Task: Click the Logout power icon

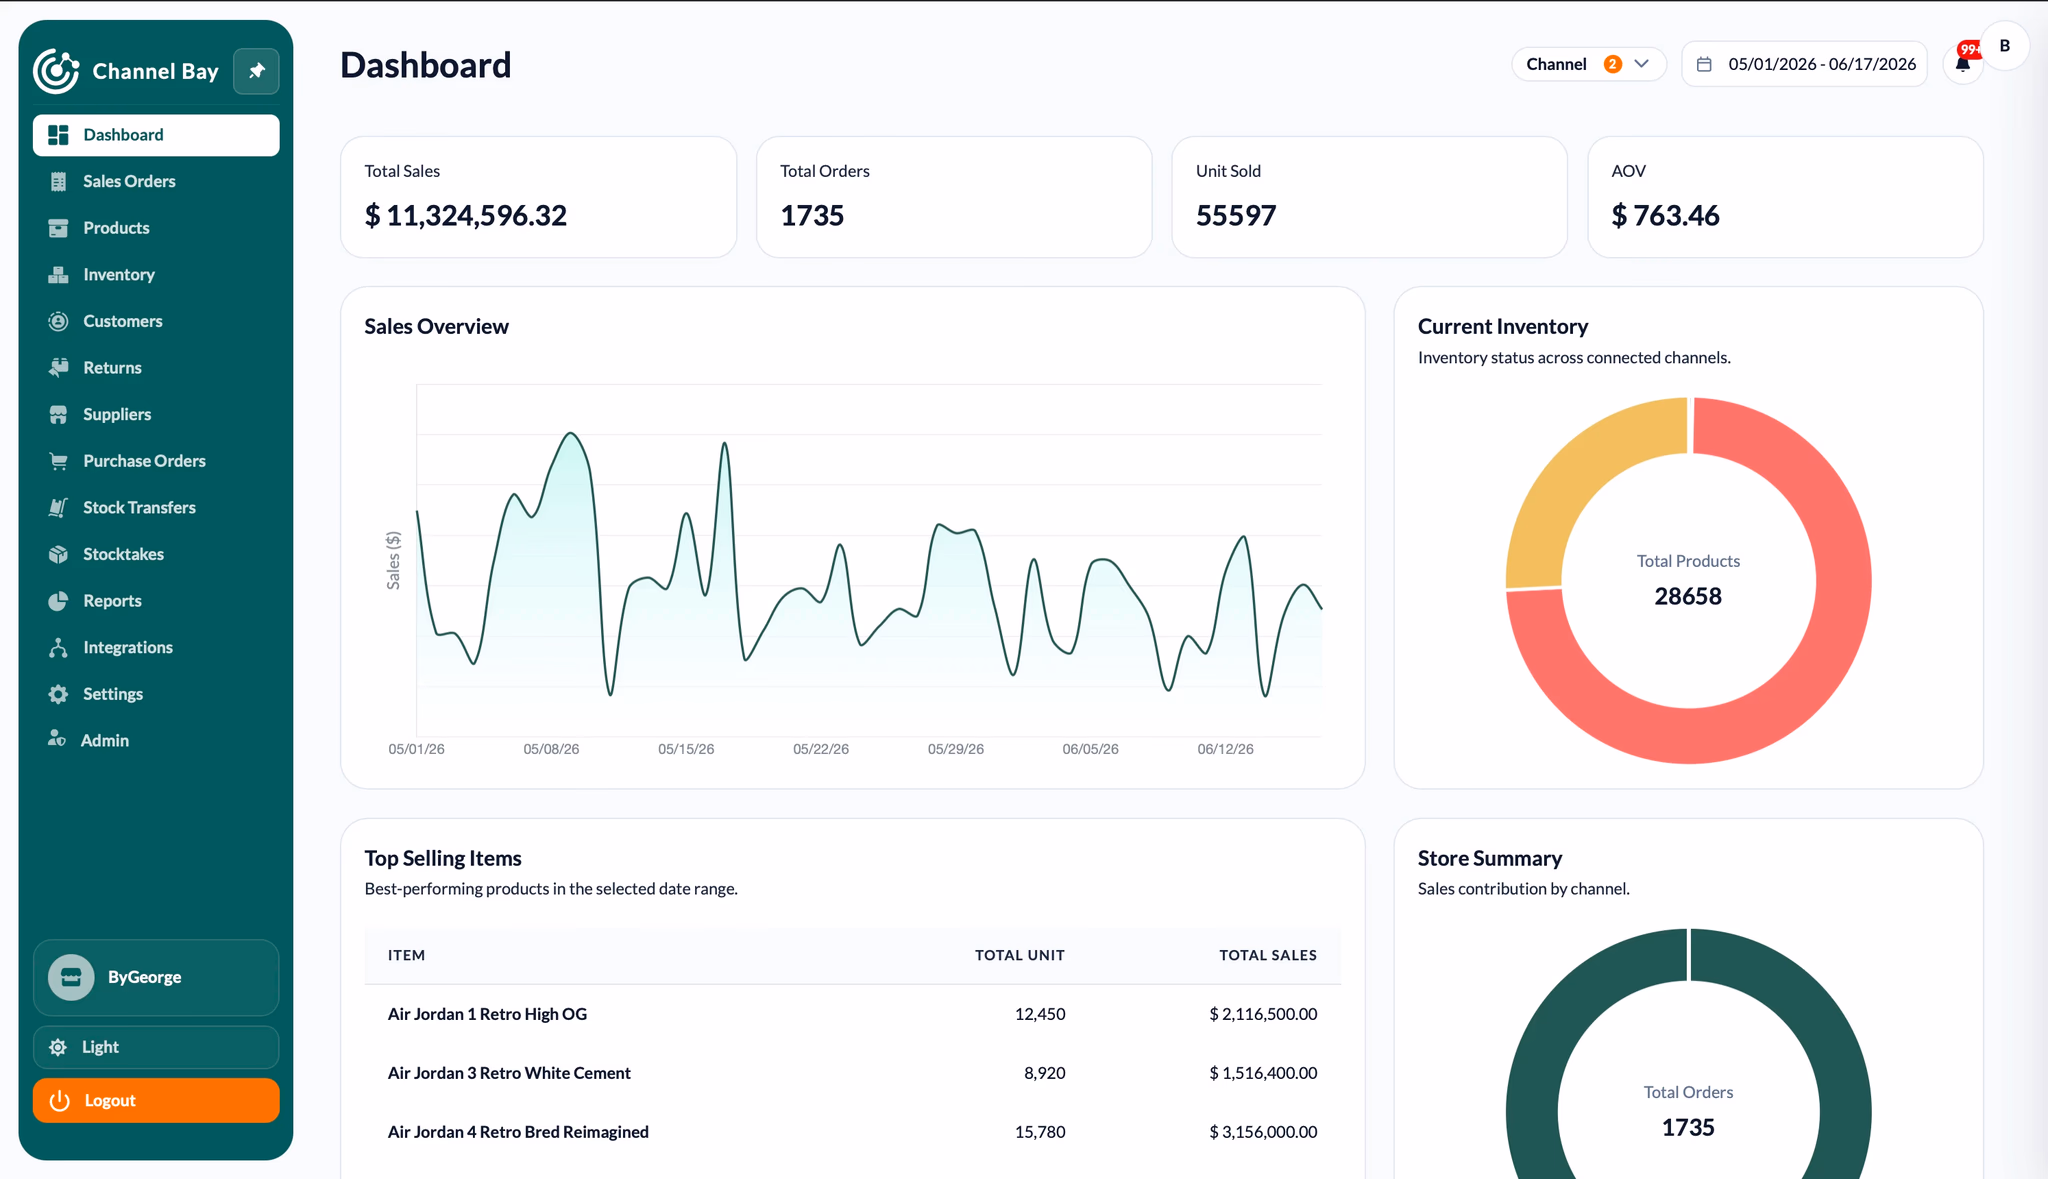Action: pos(60,1100)
